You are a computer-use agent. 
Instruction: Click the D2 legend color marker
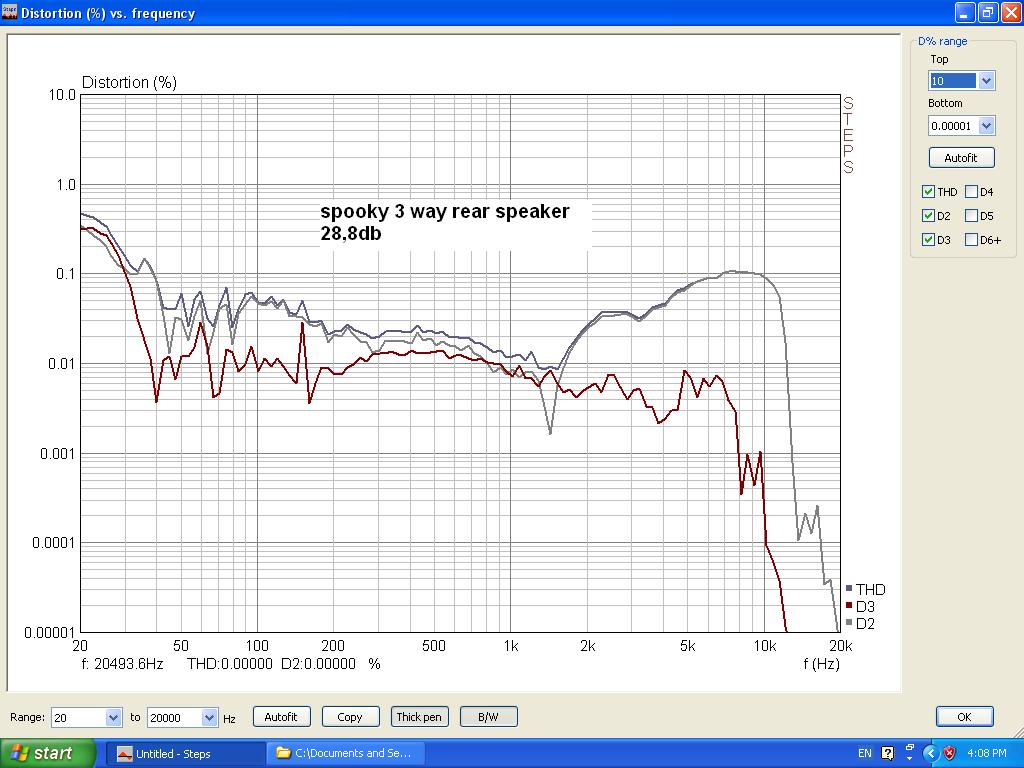click(849, 623)
